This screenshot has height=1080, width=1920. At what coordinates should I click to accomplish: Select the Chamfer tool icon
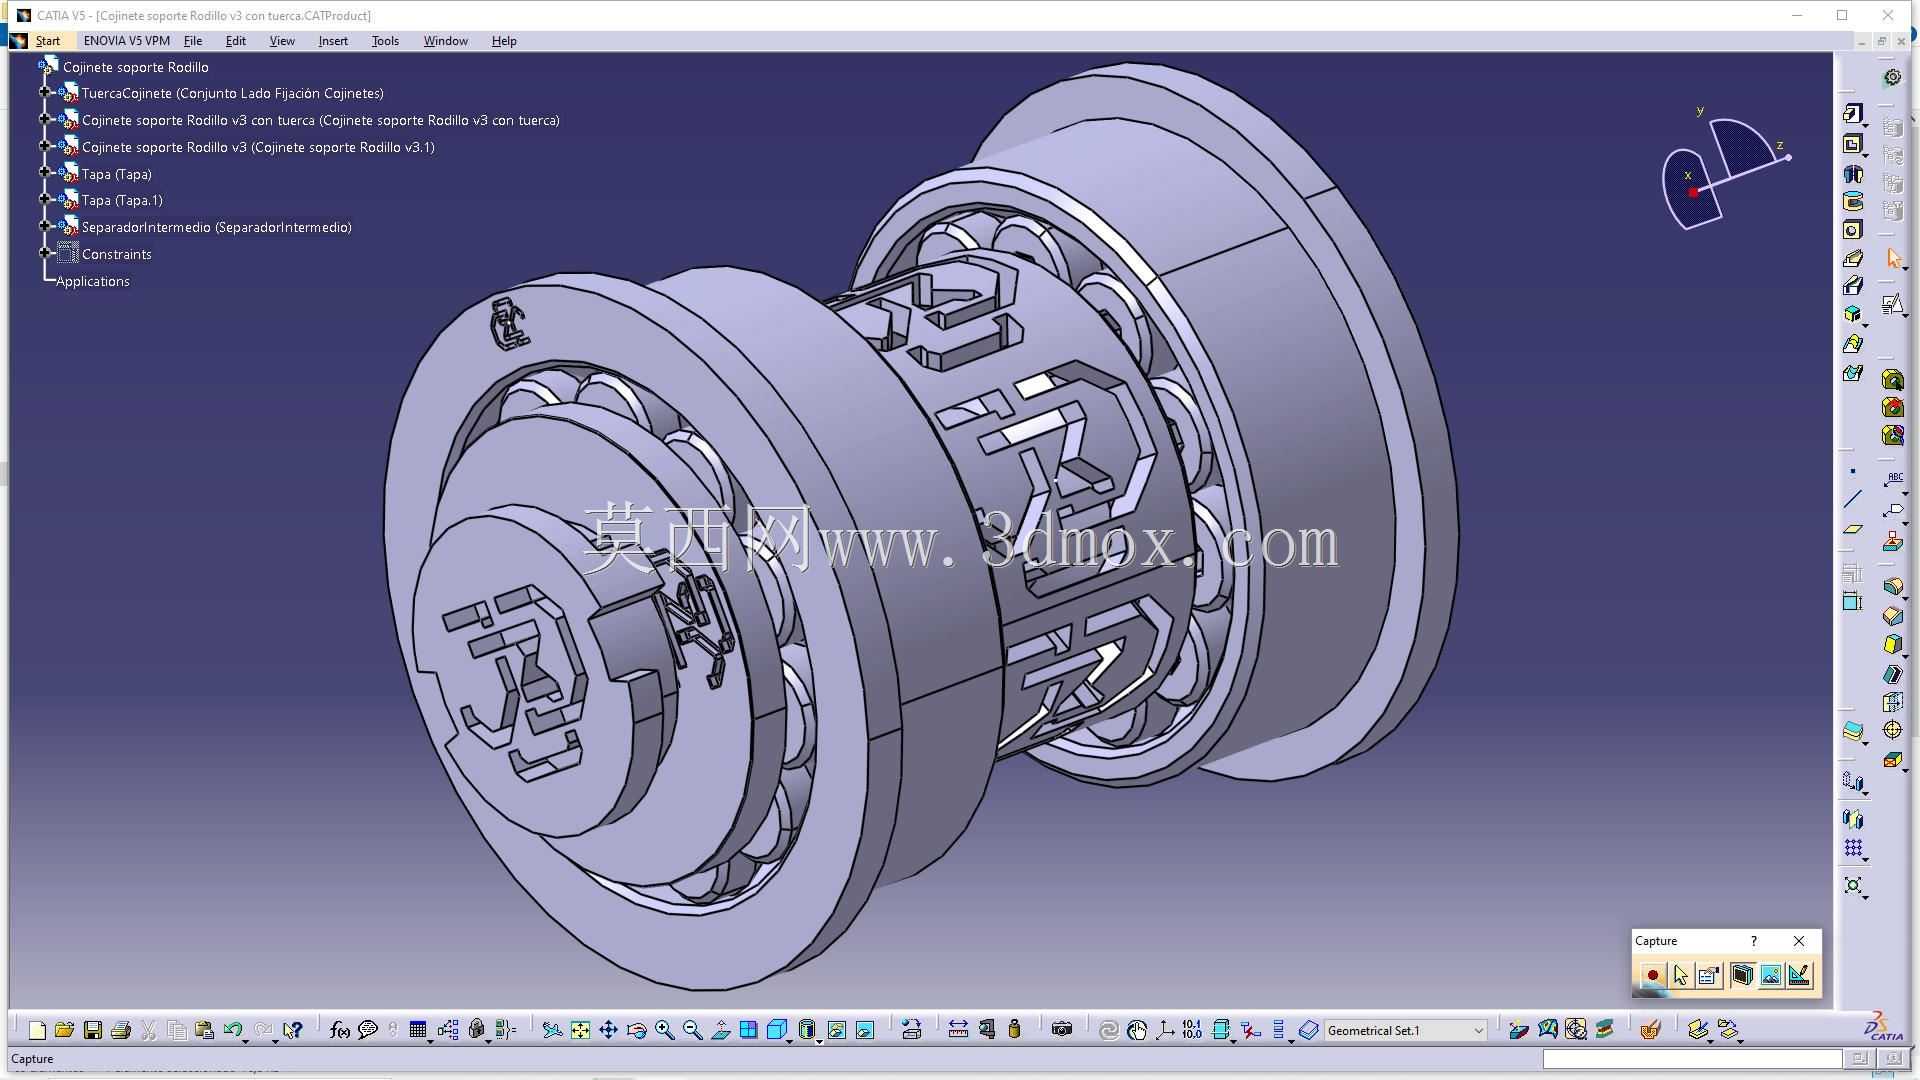(1893, 616)
